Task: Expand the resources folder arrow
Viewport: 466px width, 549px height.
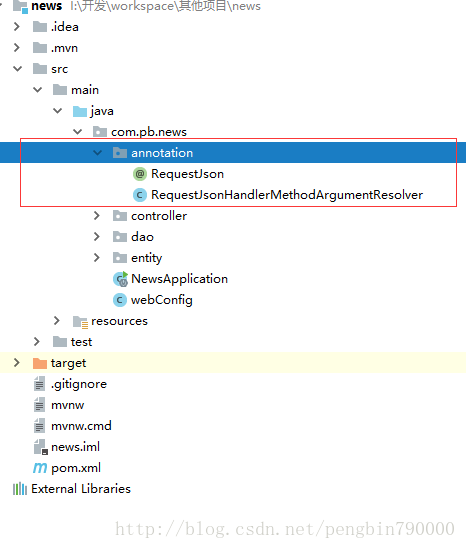Action: point(57,321)
